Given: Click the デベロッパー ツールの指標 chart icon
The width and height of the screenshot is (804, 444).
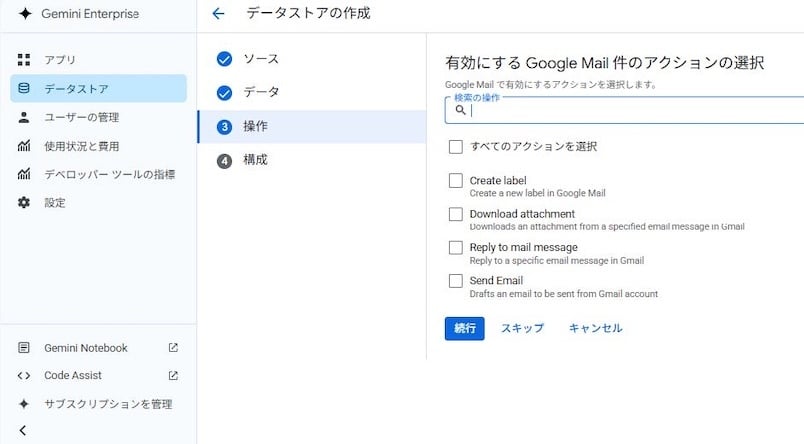Looking at the screenshot, I should [x=24, y=174].
